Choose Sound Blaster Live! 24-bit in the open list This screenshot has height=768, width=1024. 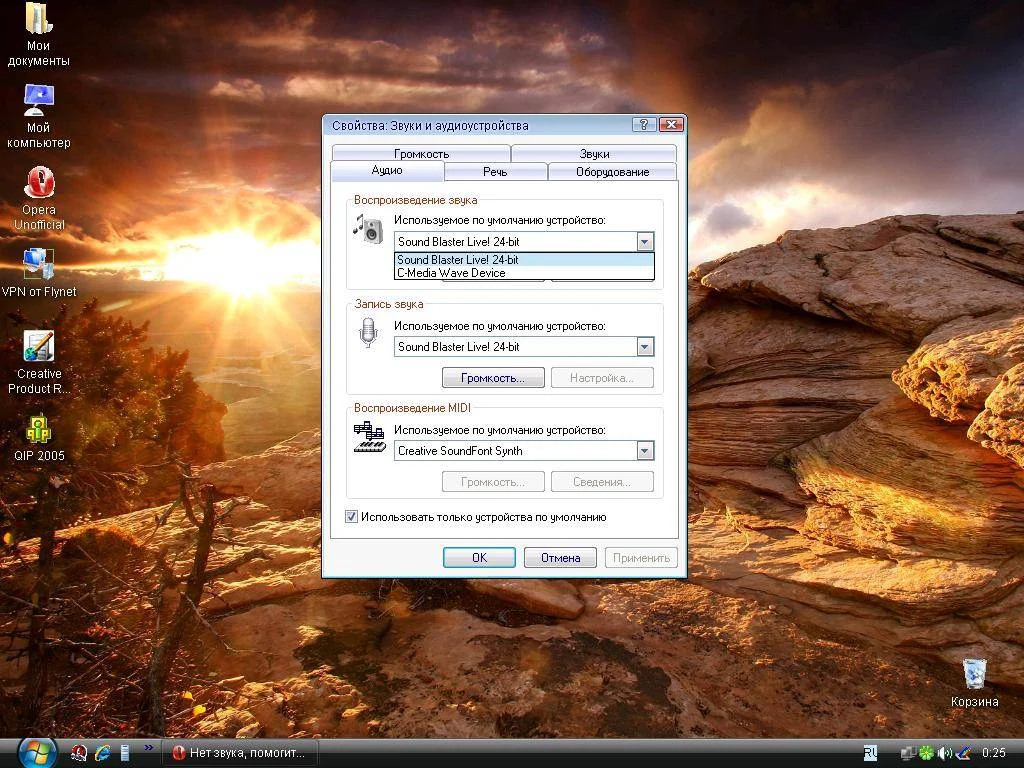(524, 260)
